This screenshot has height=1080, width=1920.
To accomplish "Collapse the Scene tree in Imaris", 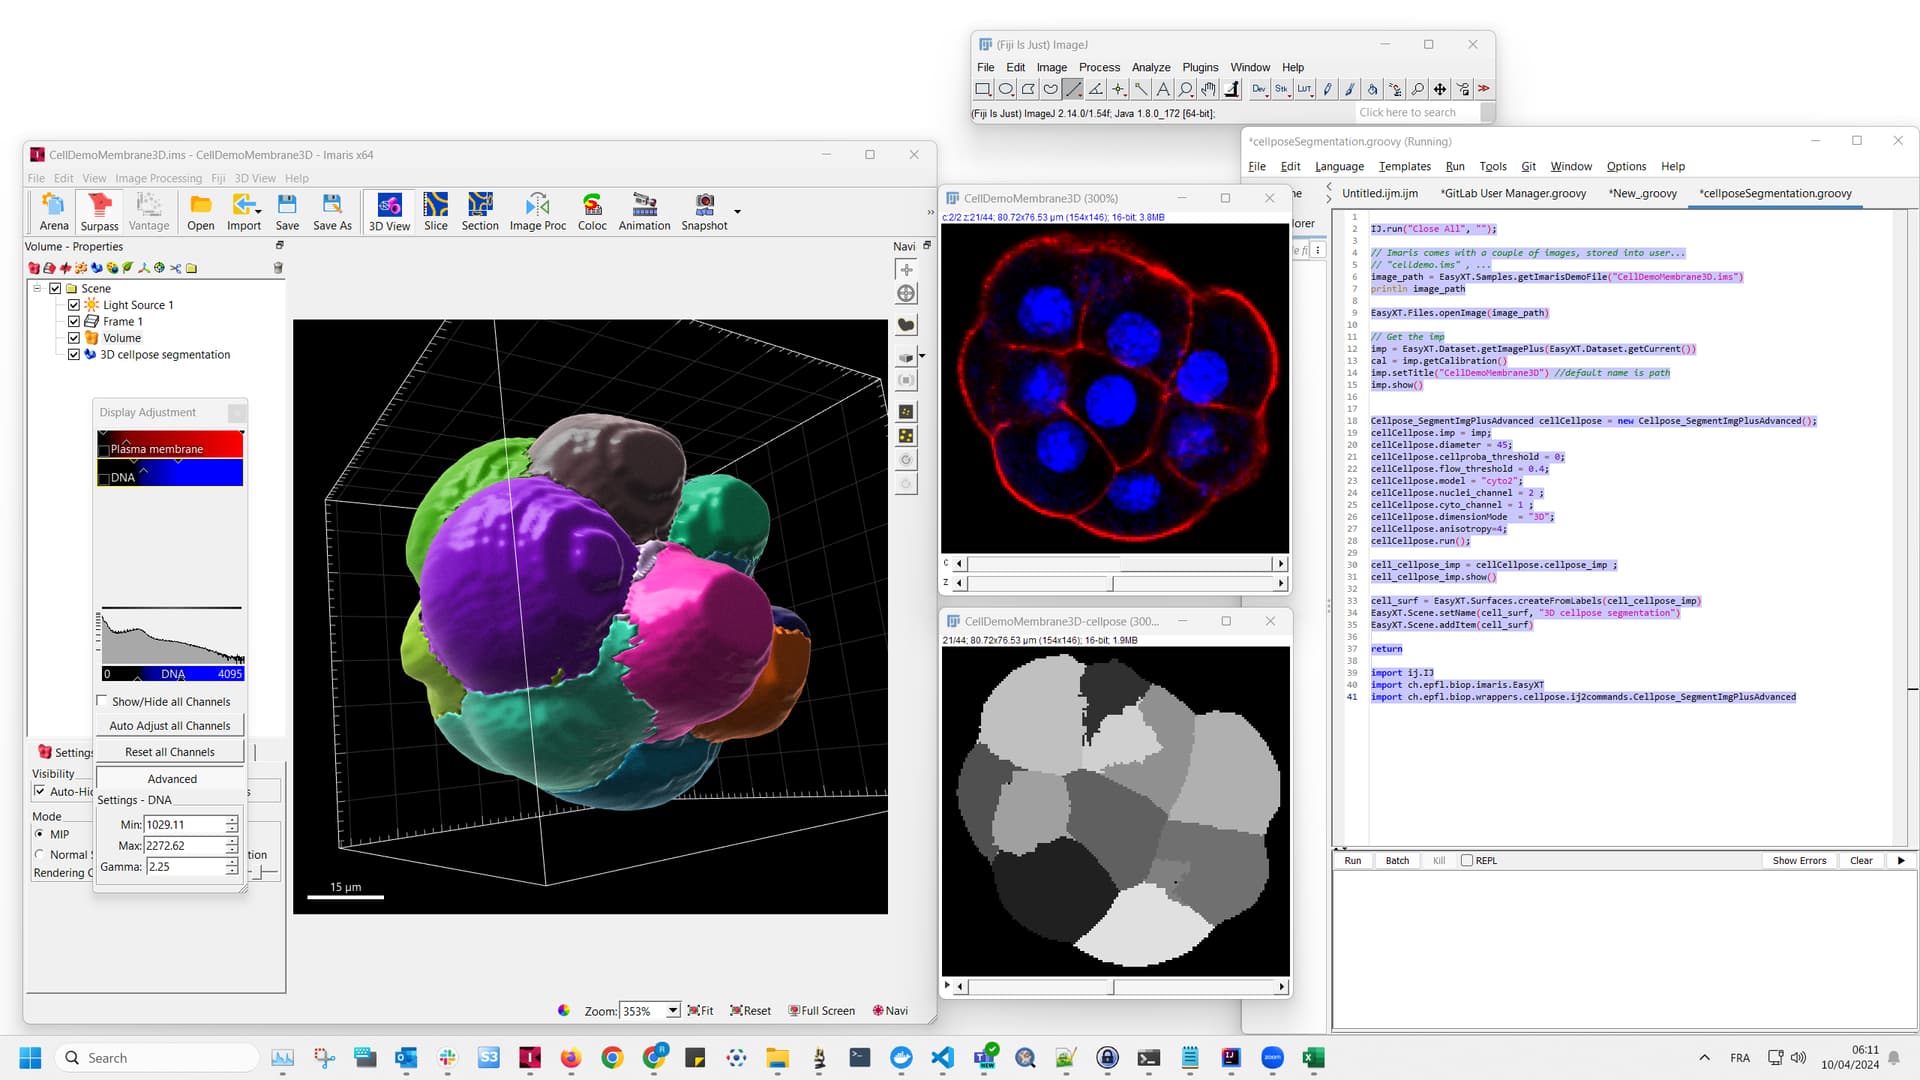I will 38,288.
